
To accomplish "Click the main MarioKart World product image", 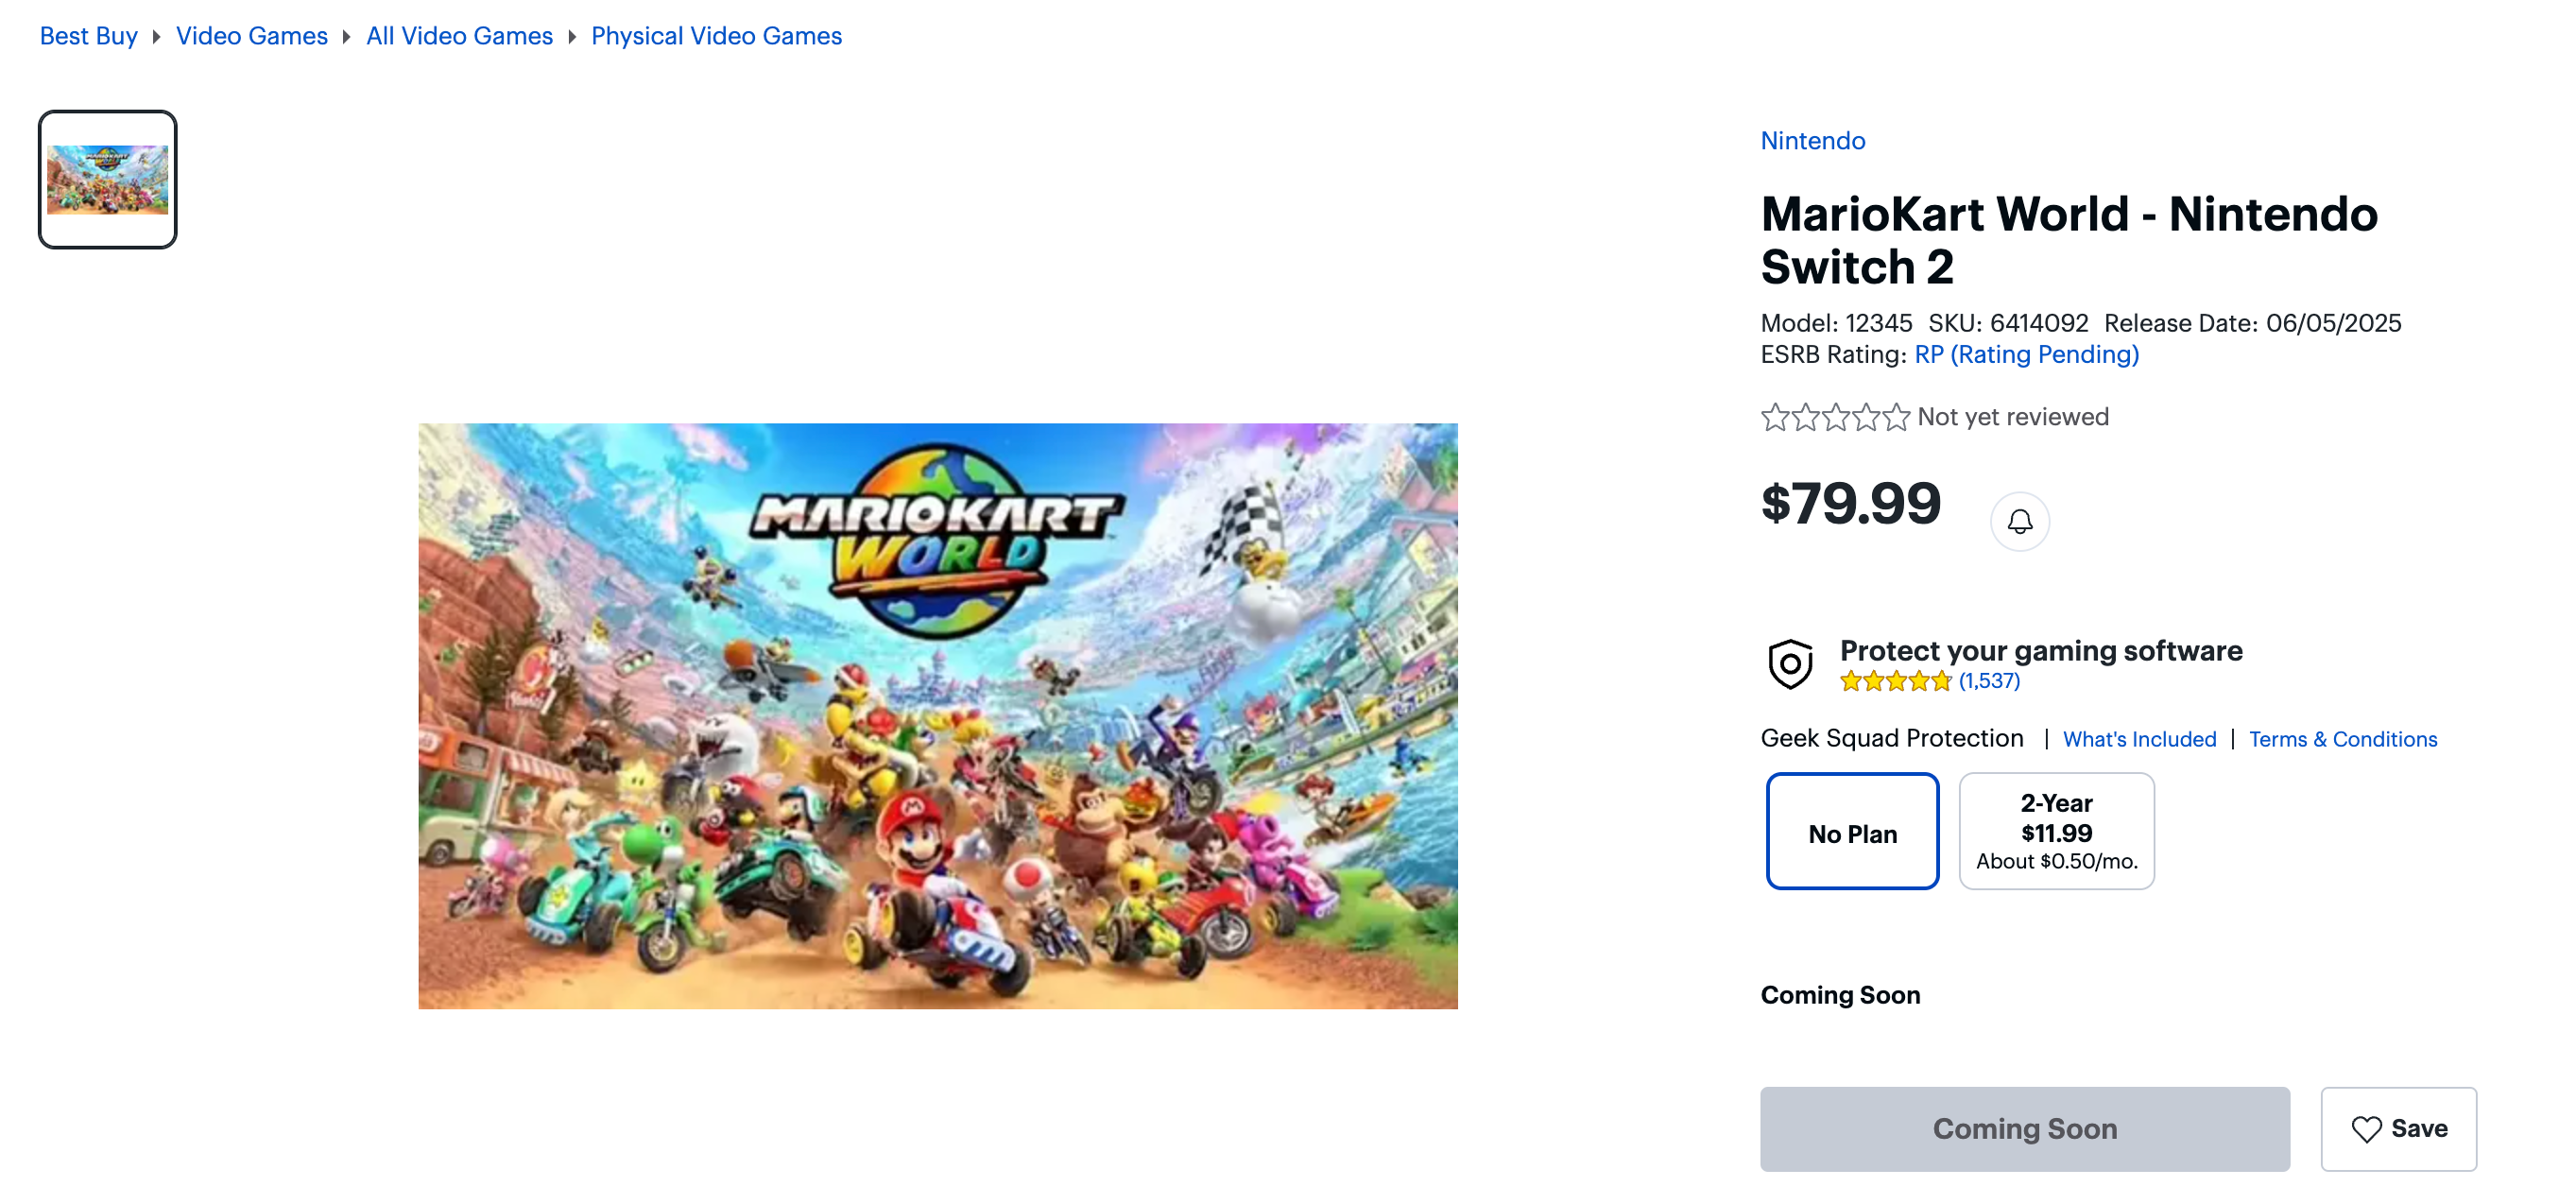I will (937, 716).
